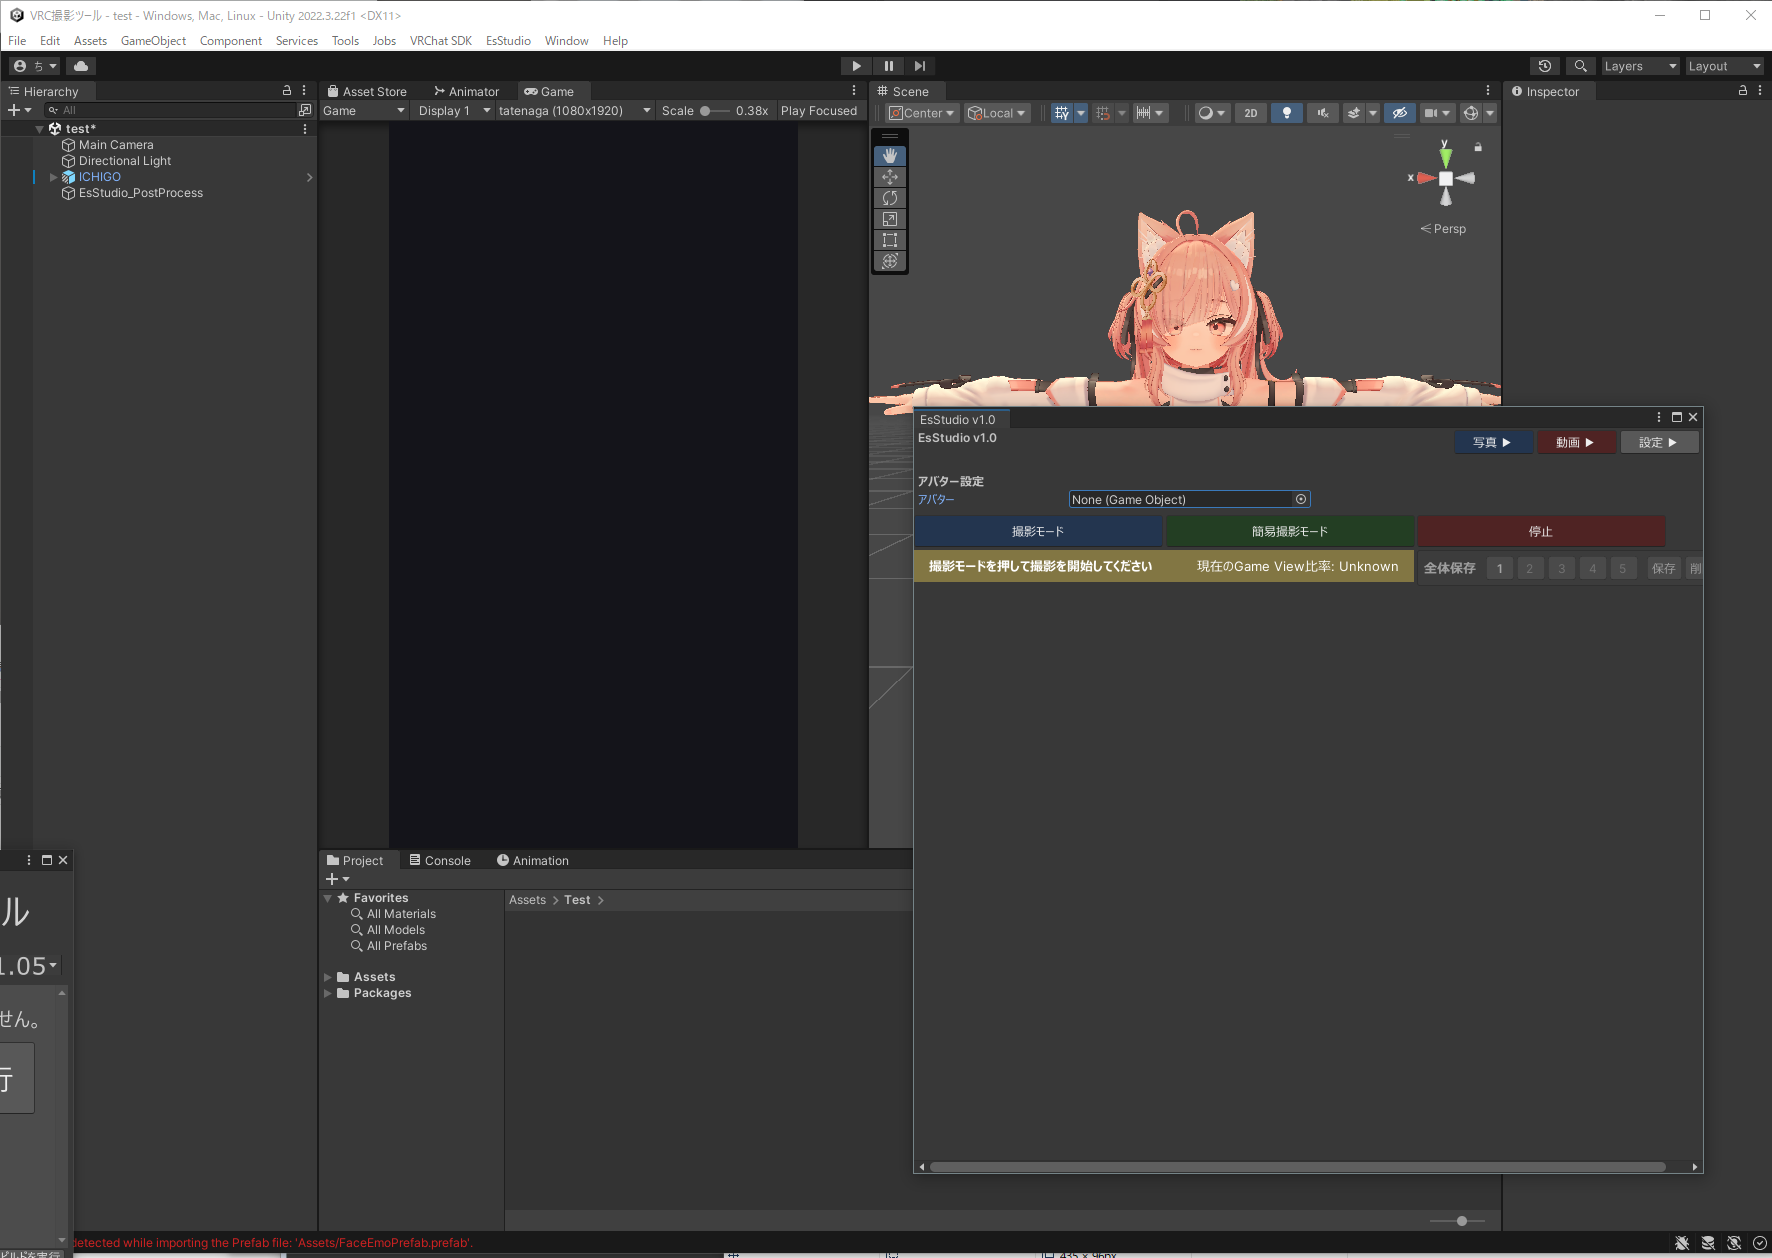Toggle 2D view mode in Scene
The height and width of the screenshot is (1258, 1772).
pos(1251,113)
